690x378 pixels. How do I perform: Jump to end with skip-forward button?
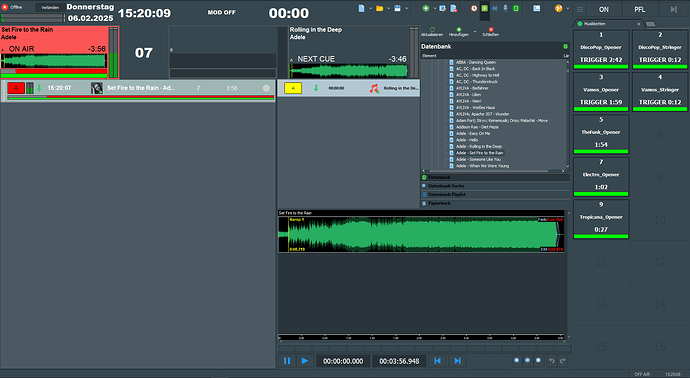tap(457, 361)
